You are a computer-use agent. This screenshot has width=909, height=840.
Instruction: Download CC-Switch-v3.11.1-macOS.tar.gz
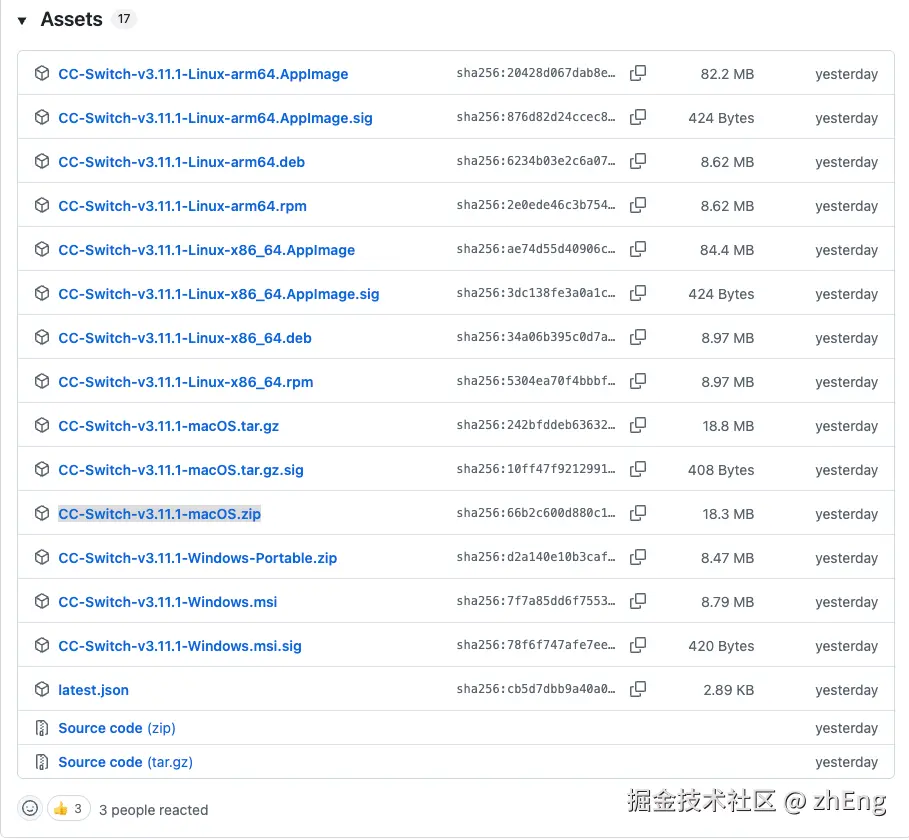(x=169, y=426)
